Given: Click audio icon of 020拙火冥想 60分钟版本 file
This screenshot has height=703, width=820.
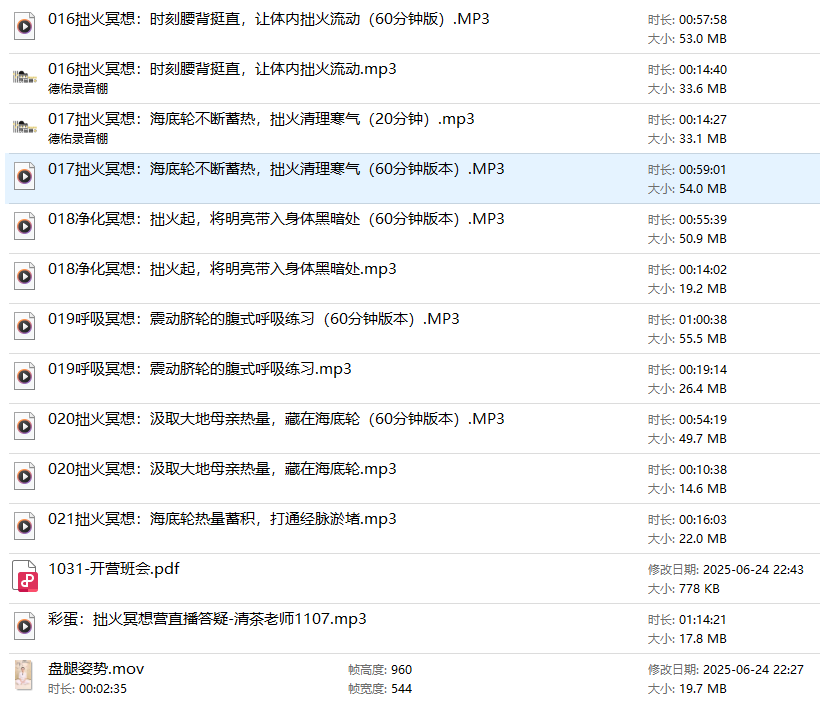Looking at the screenshot, I should [24, 427].
